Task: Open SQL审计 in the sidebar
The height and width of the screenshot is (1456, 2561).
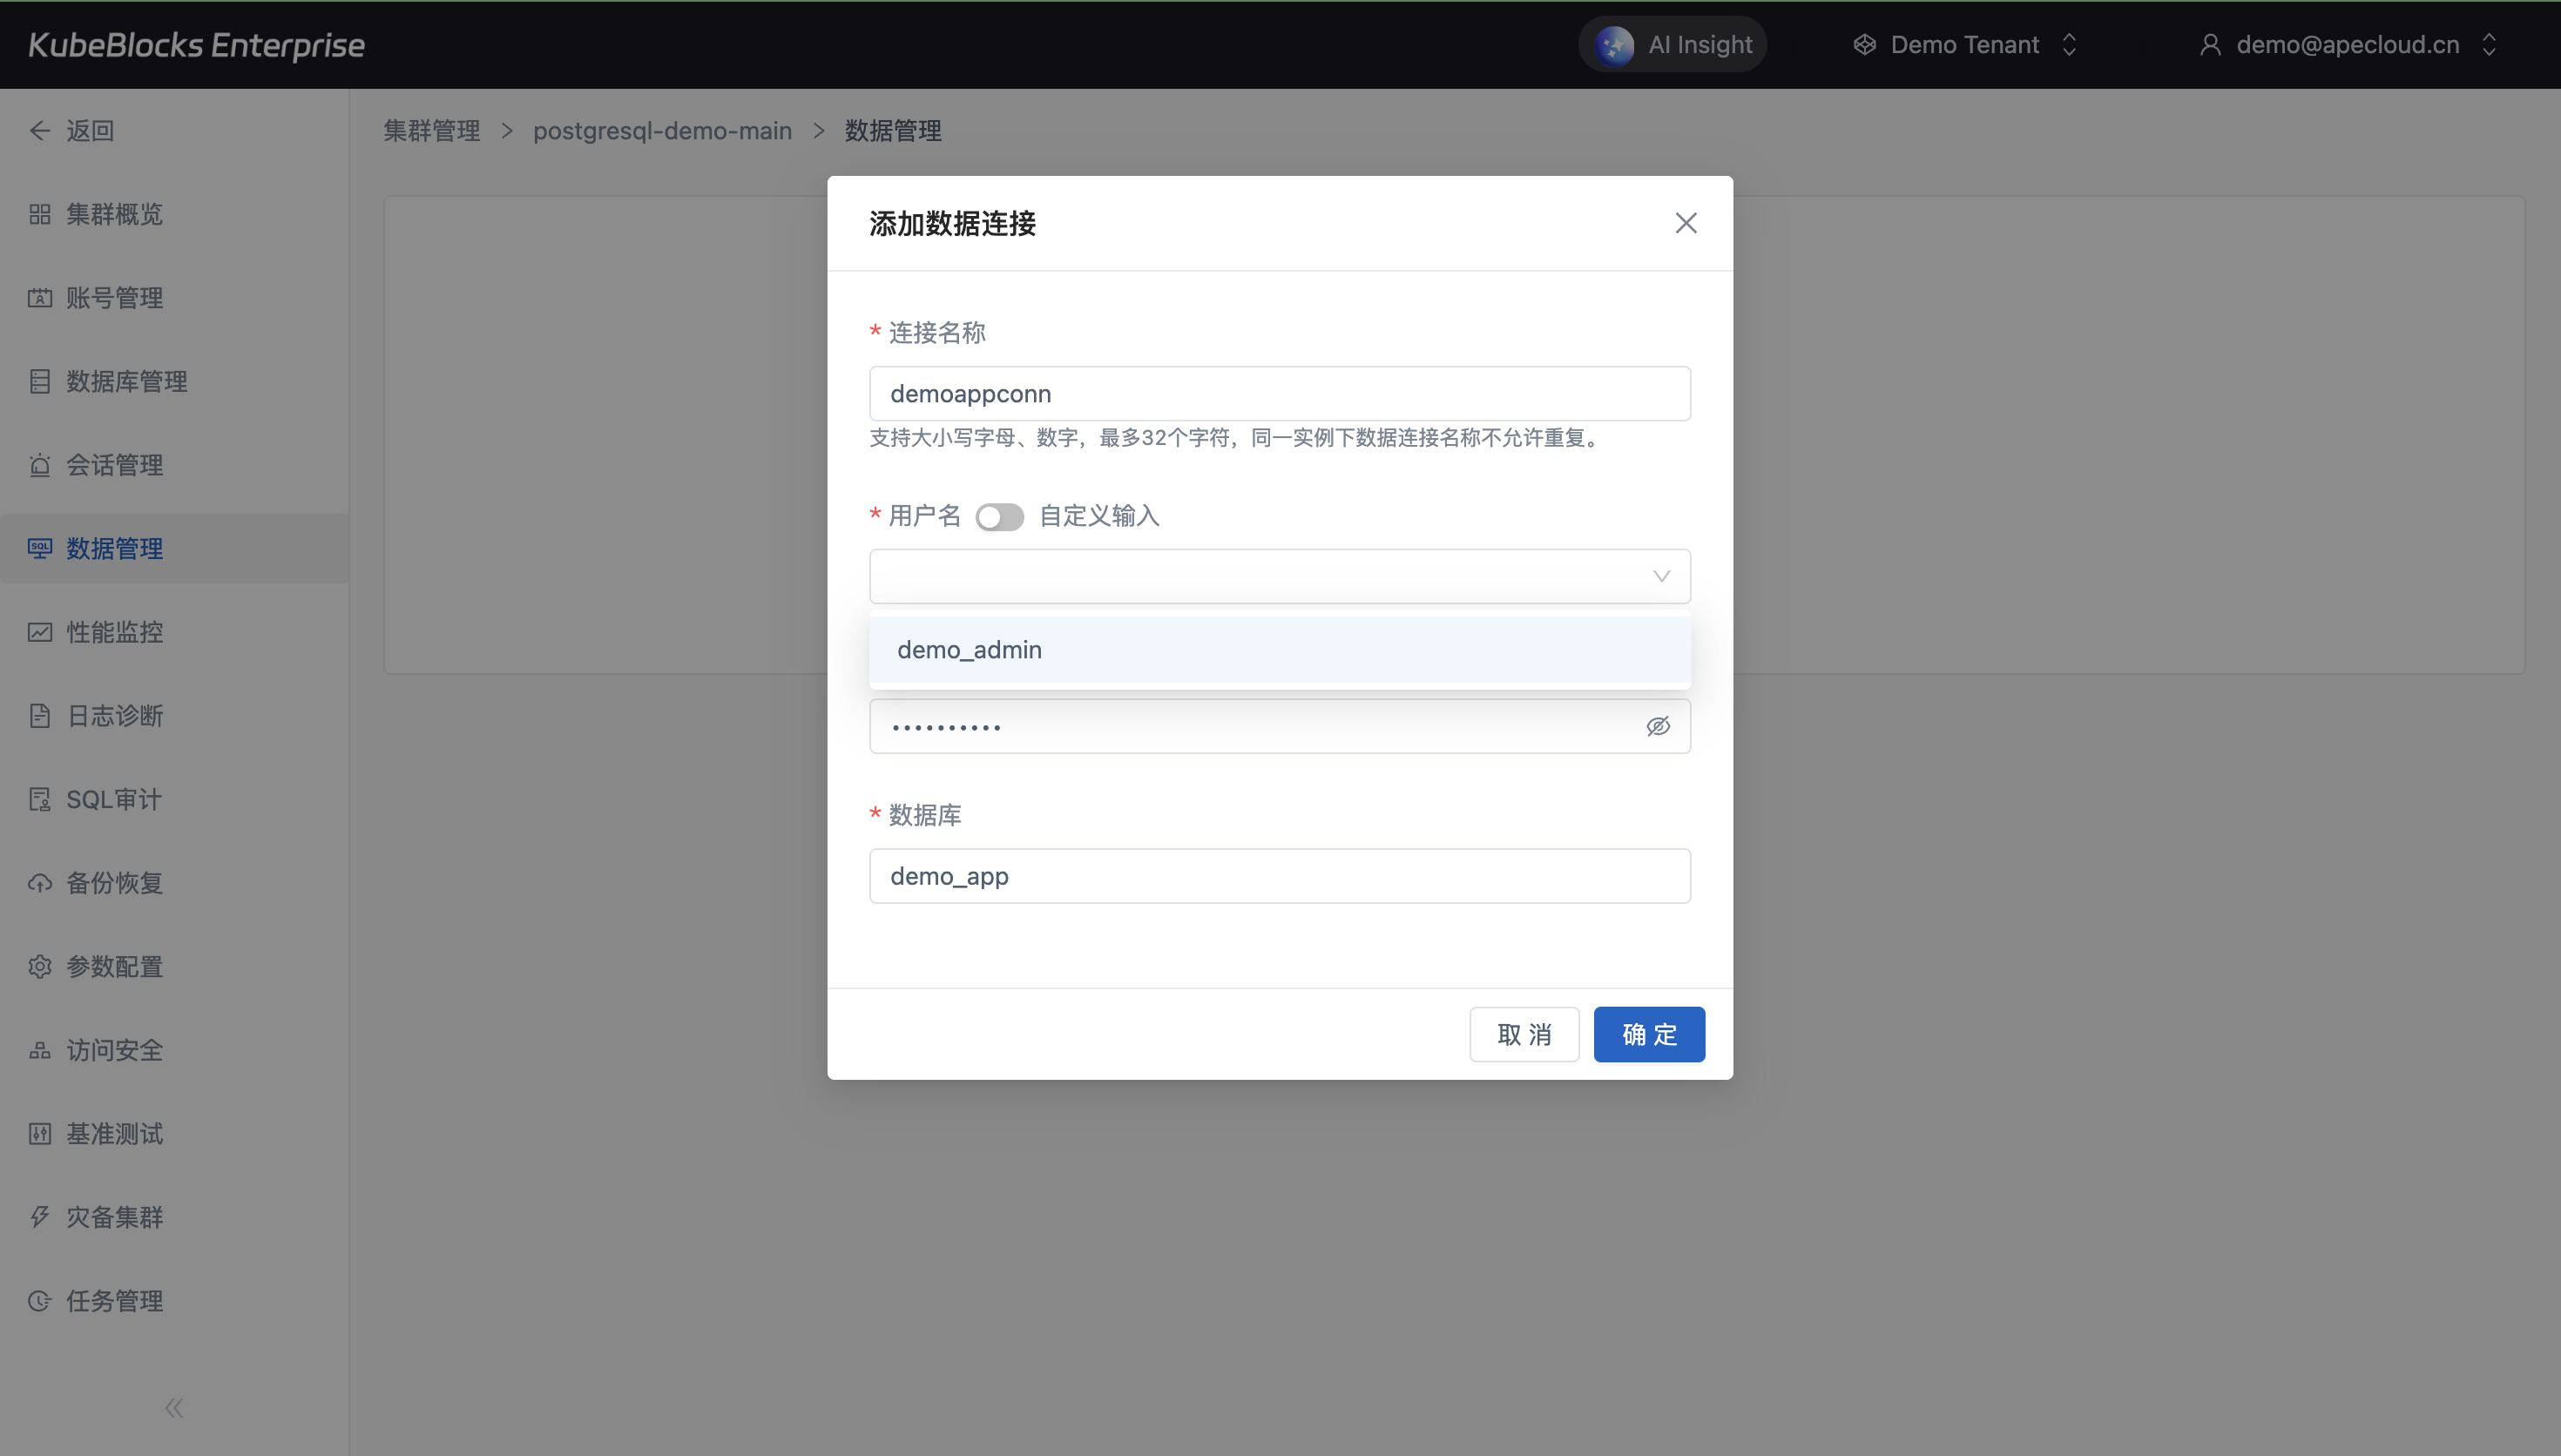Action: pos(113,799)
